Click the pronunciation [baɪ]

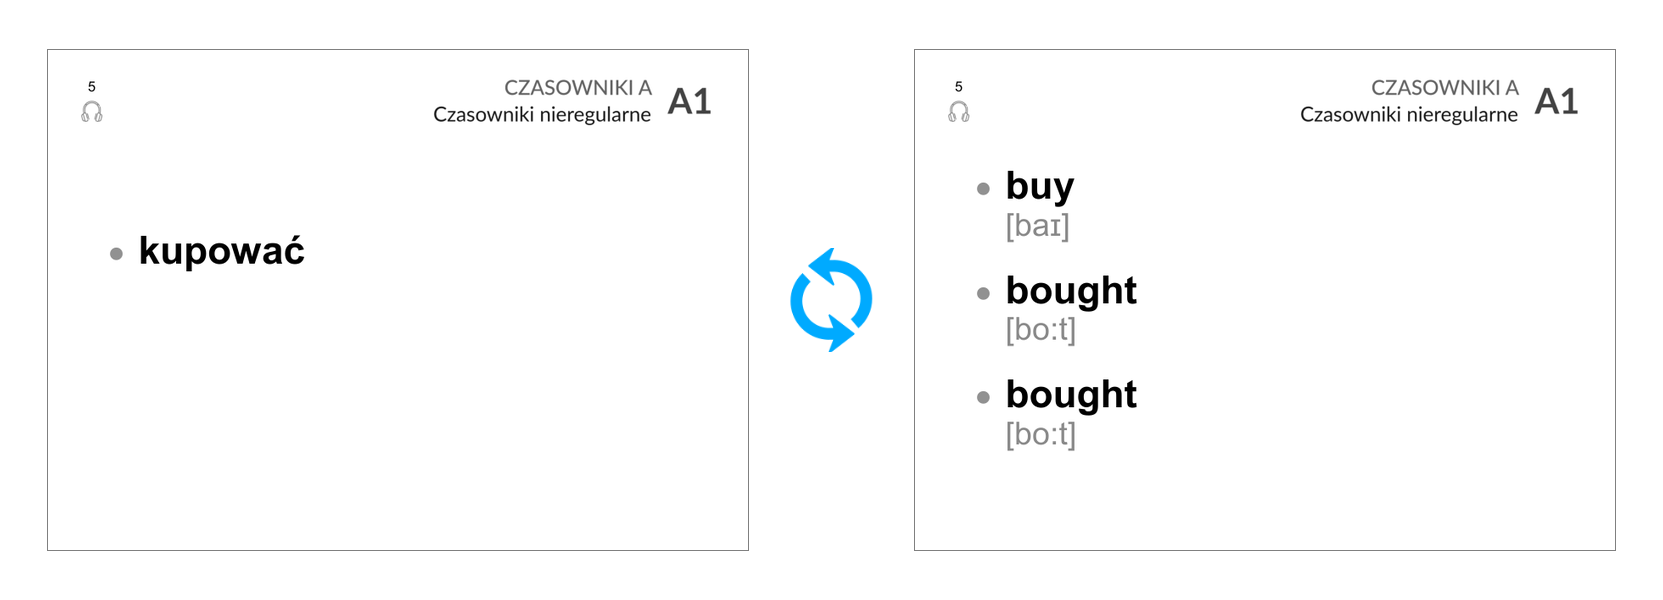tap(1038, 226)
